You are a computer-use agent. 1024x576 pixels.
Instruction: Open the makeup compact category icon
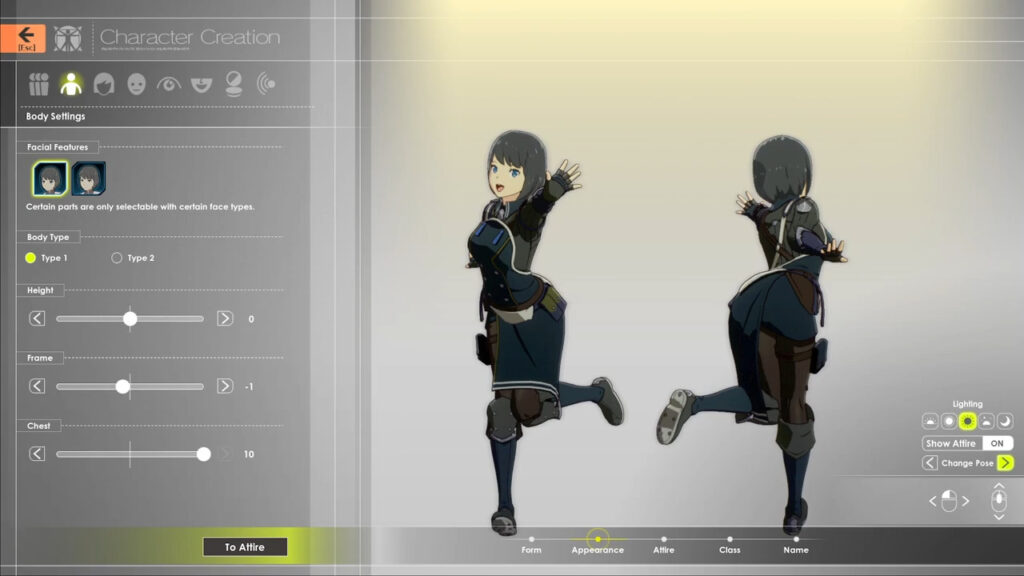234,84
